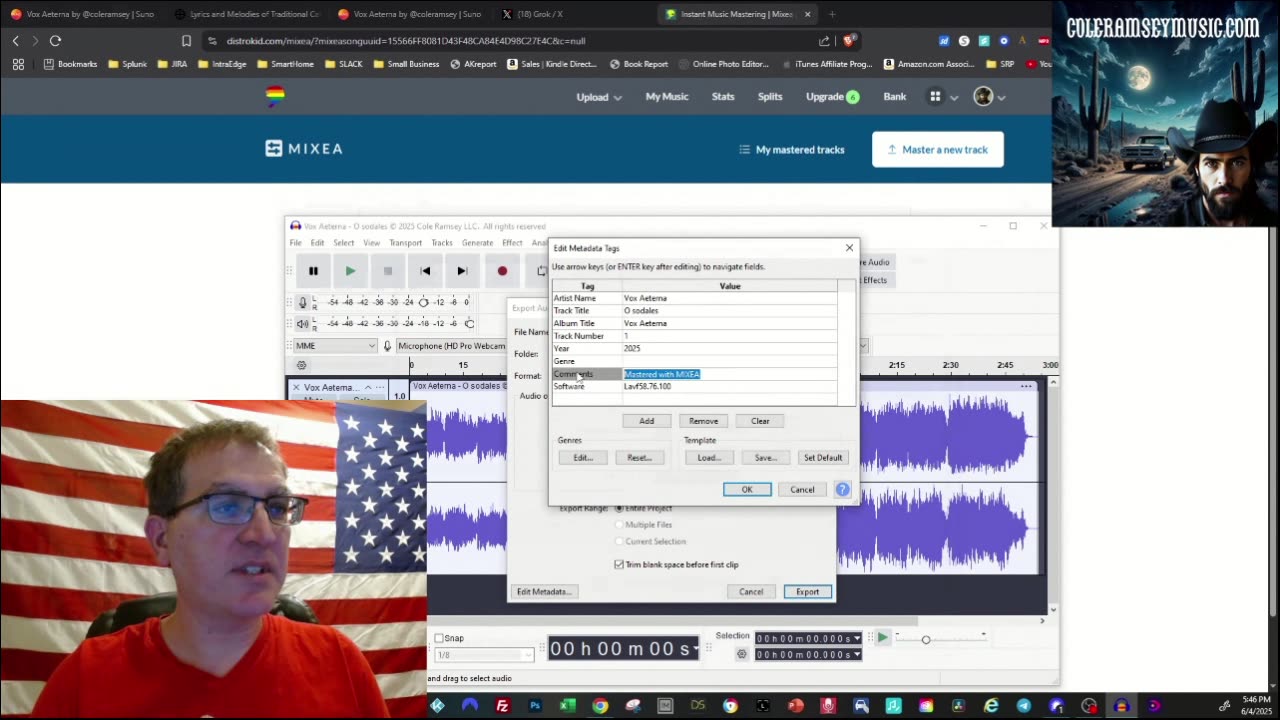
Task: Click OK in Edit Metadata Tags
Action: click(x=747, y=489)
